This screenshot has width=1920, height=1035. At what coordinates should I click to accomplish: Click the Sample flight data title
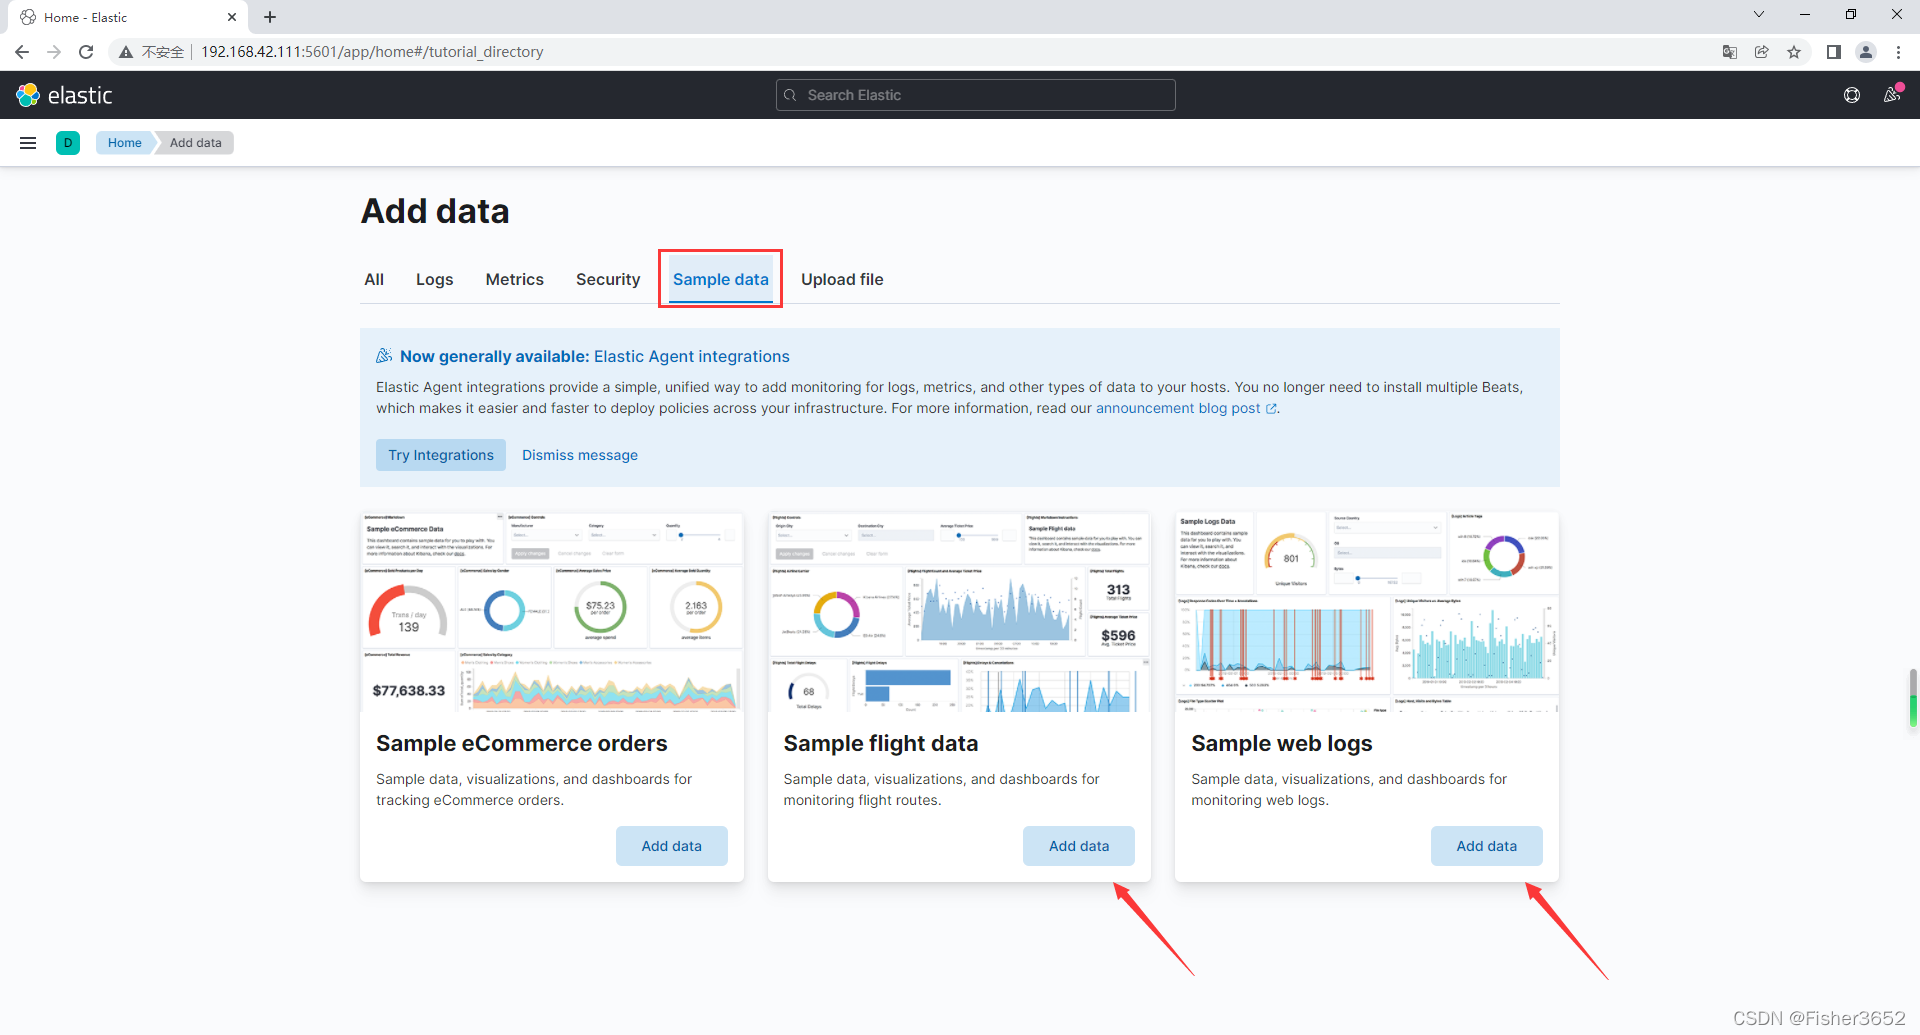(x=881, y=744)
